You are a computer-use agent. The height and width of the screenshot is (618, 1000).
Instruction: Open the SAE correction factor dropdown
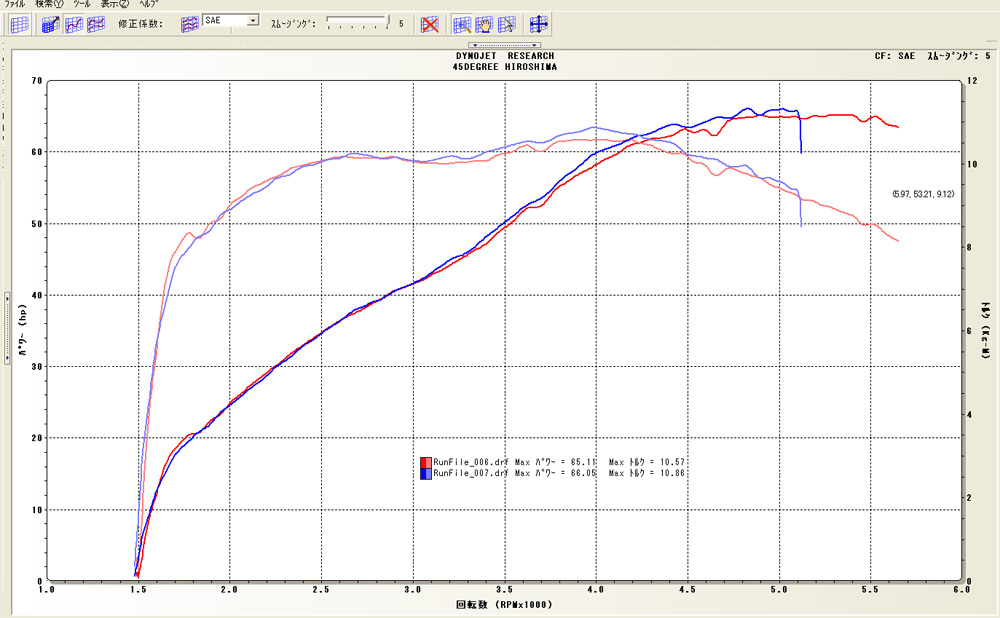click(251, 20)
